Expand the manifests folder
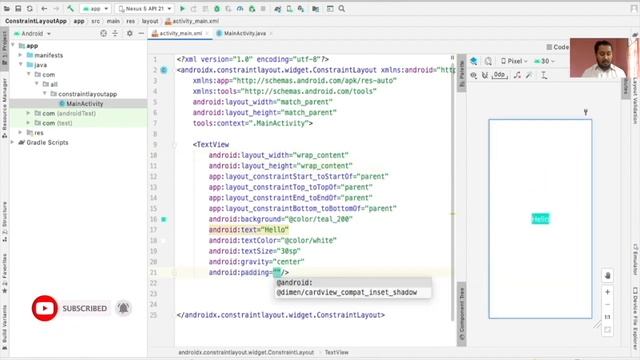 [x=20, y=55]
